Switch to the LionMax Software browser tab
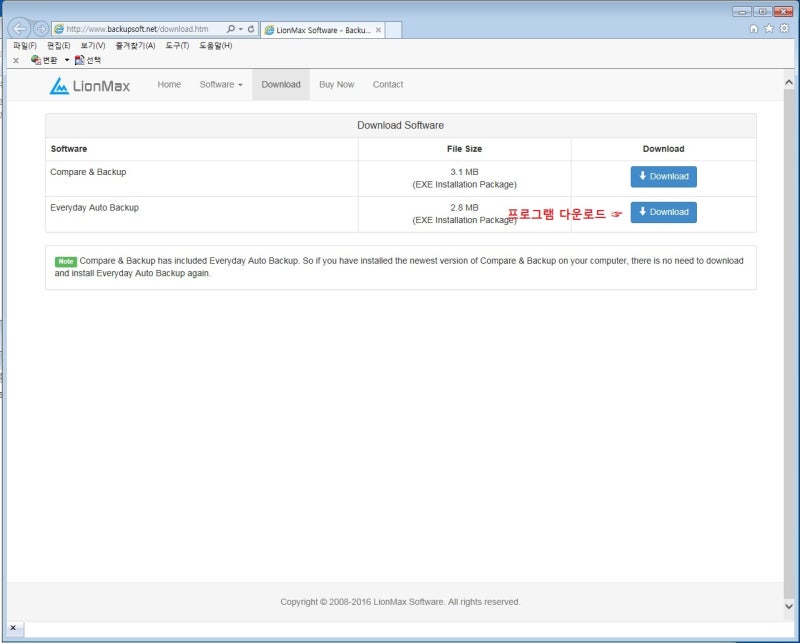The width and height of the screenshot is (800, 643). click(x=320, y=30)
